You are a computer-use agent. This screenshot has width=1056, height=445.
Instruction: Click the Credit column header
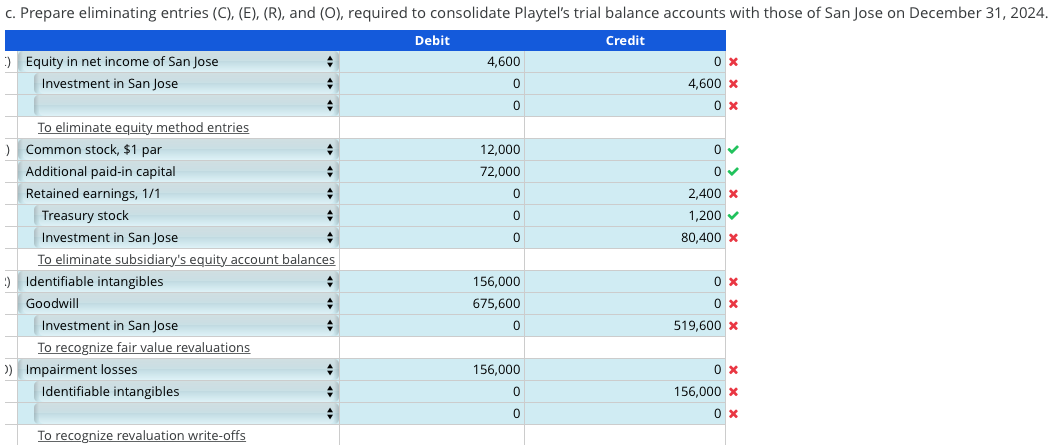(x=625, y=40)
